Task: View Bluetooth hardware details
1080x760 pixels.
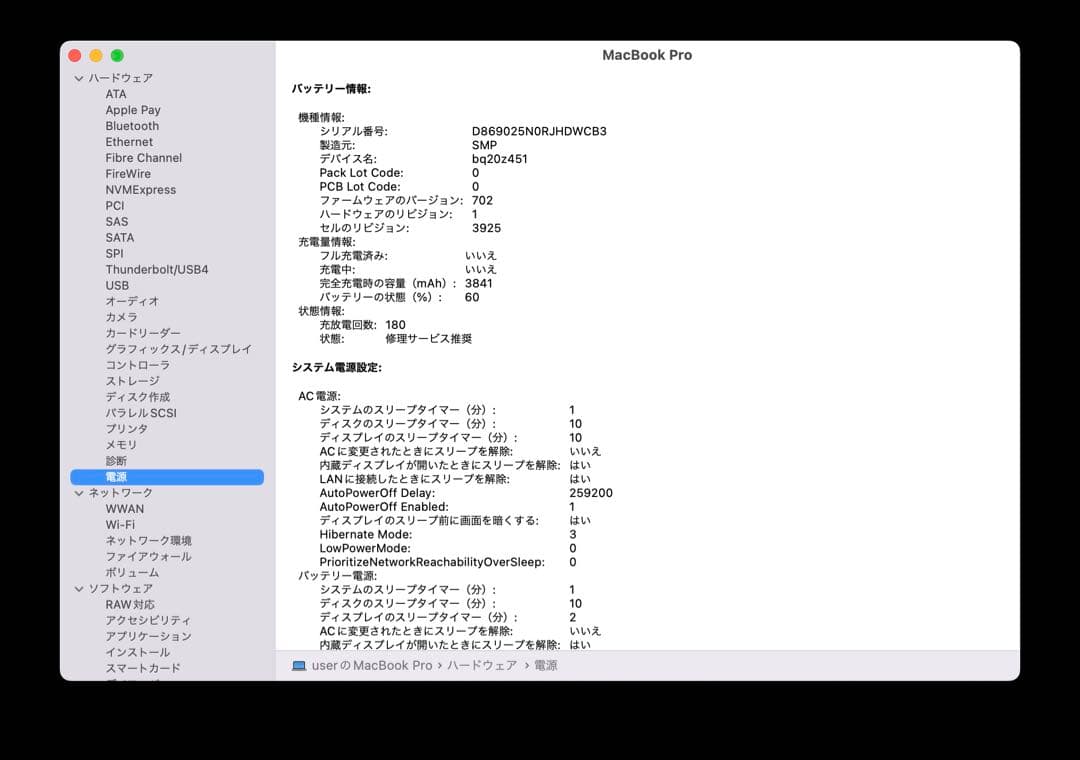Action: [131, 125]
